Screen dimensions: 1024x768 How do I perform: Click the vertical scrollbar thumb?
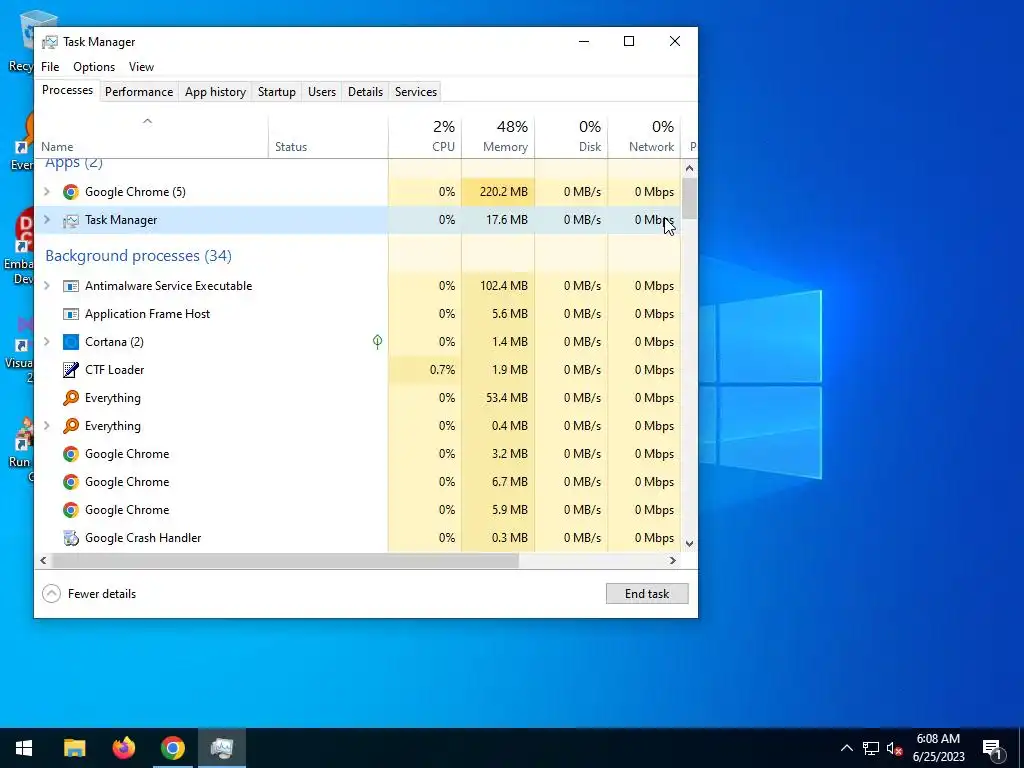(690, 198)
